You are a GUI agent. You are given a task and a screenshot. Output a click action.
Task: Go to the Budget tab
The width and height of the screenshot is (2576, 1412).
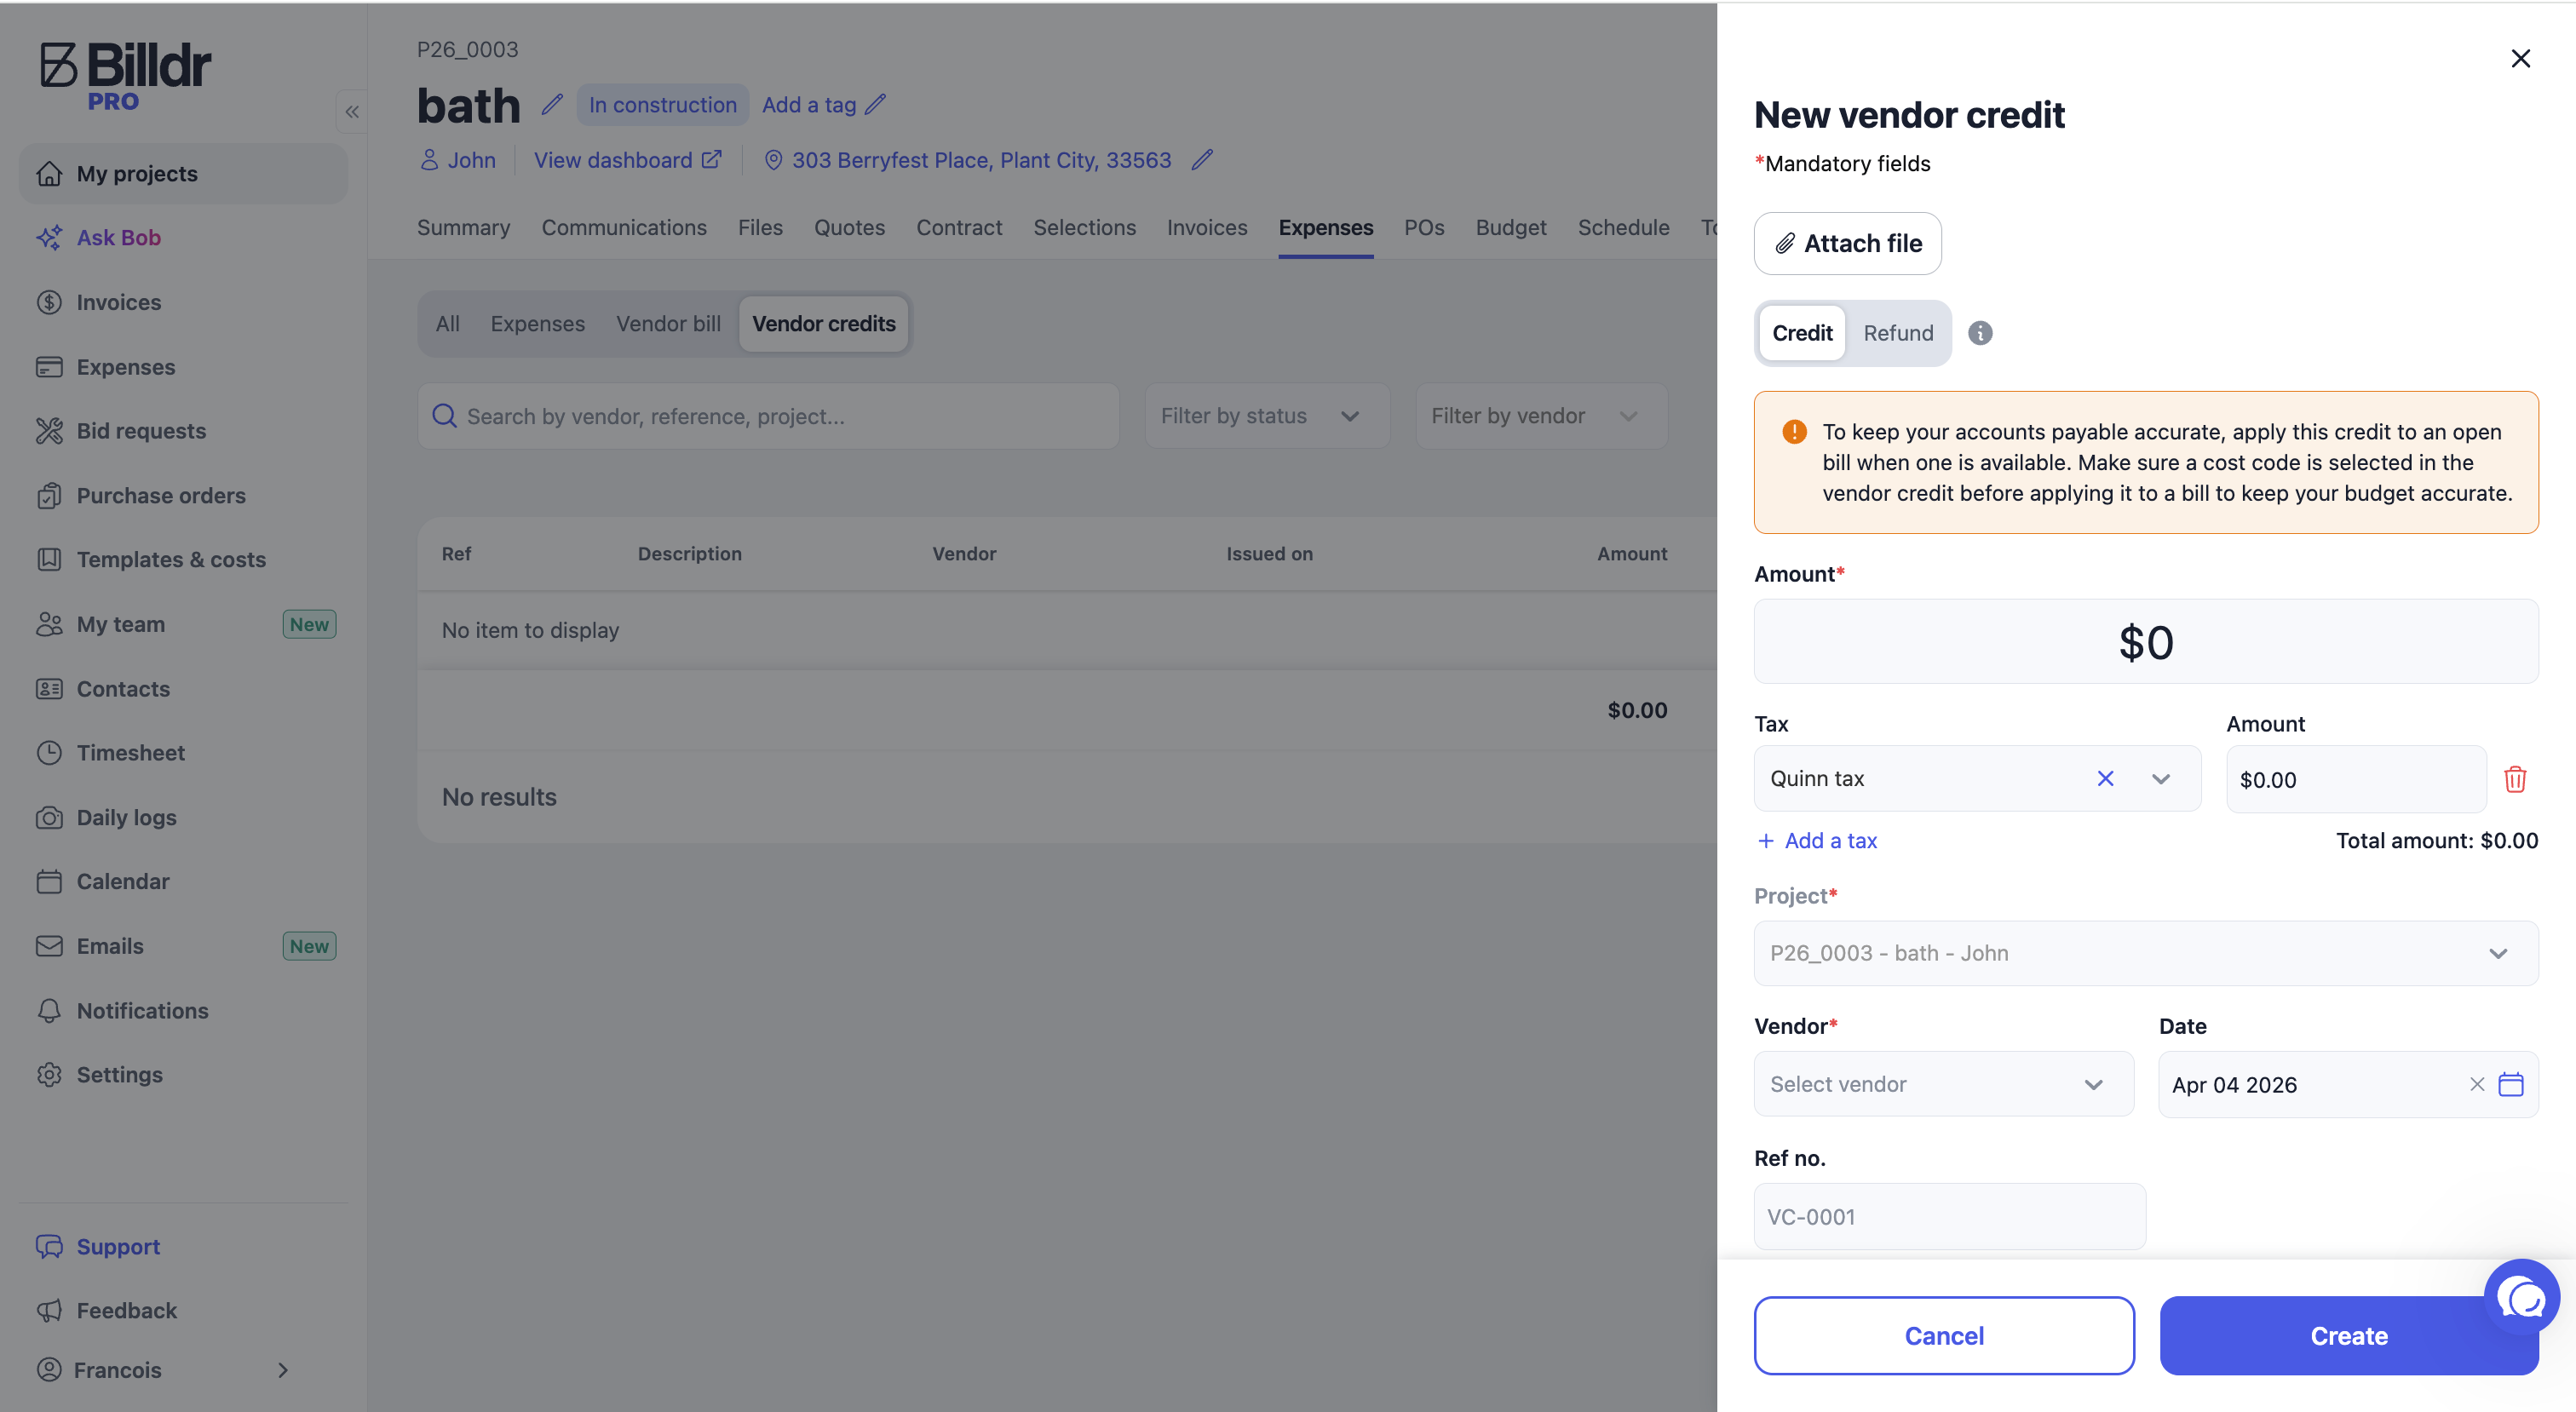click(1510, 228)
